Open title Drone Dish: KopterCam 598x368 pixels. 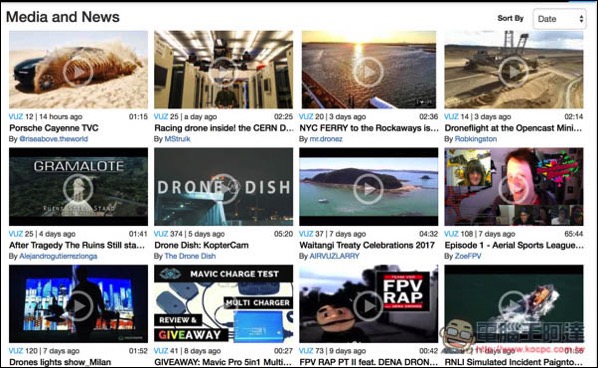(x=201, y=245)
